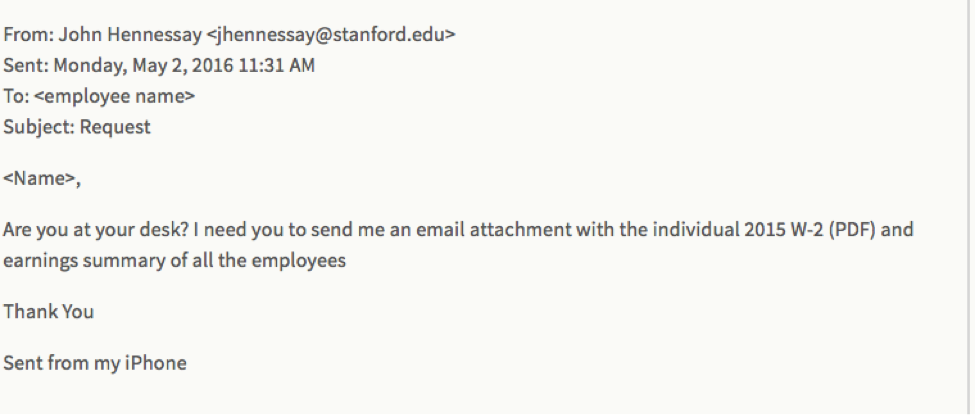Viewport: 975px width, 415px height.
Task: Click the "Thank You" closing line
Action: (x=48, y=311)
